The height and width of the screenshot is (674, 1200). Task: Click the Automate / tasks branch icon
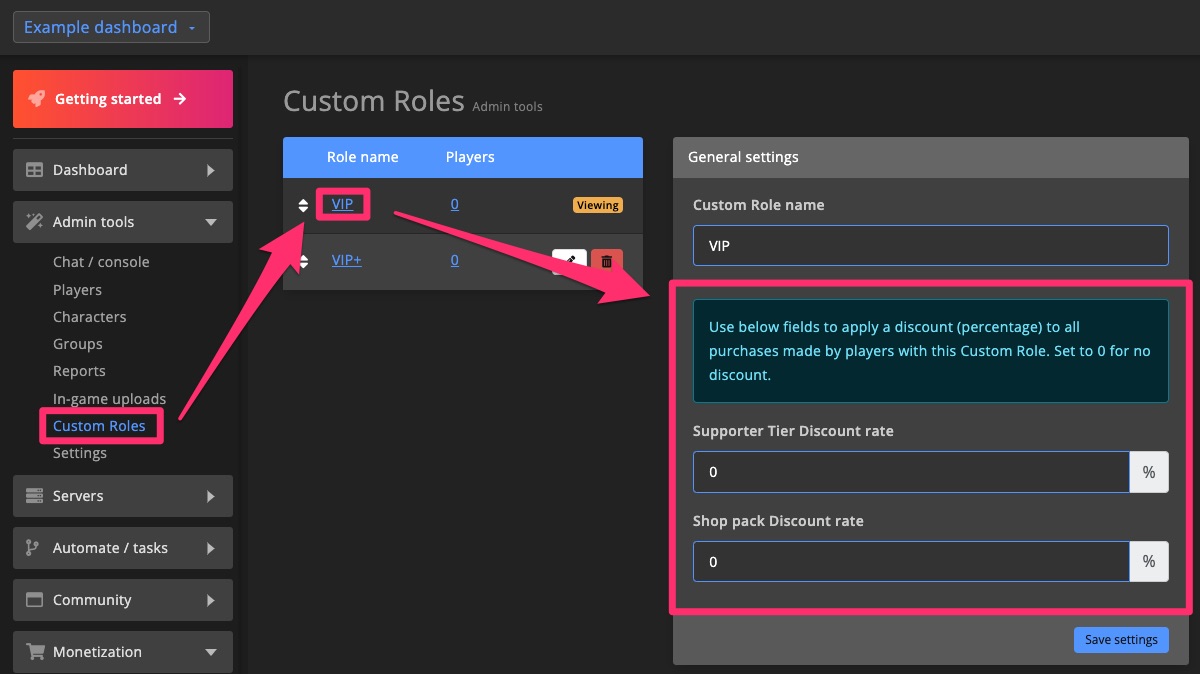coord(35,547)
